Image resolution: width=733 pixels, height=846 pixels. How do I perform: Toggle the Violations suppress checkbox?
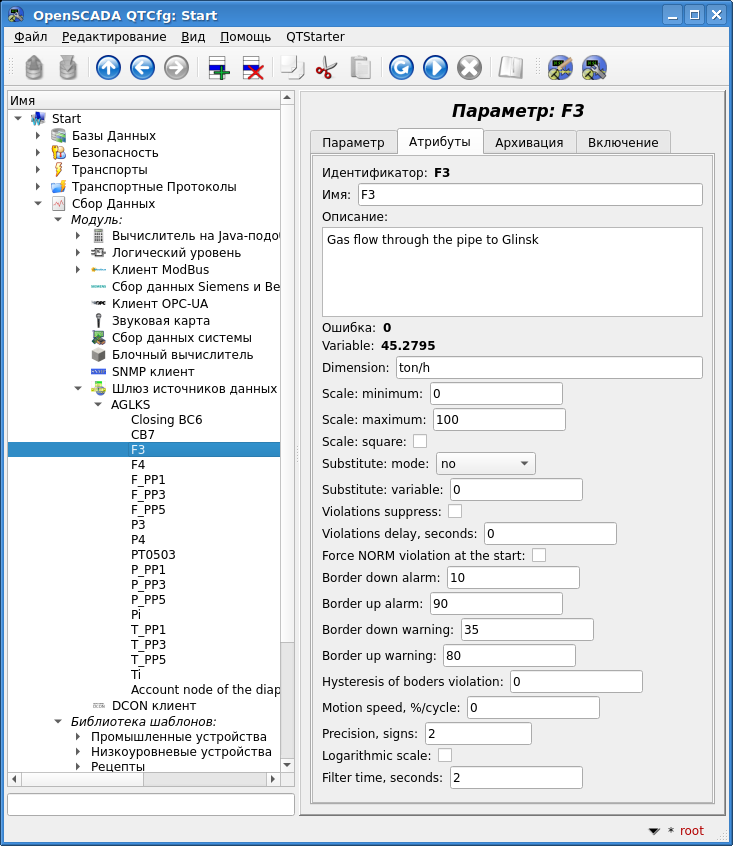(x=455, y=511)
